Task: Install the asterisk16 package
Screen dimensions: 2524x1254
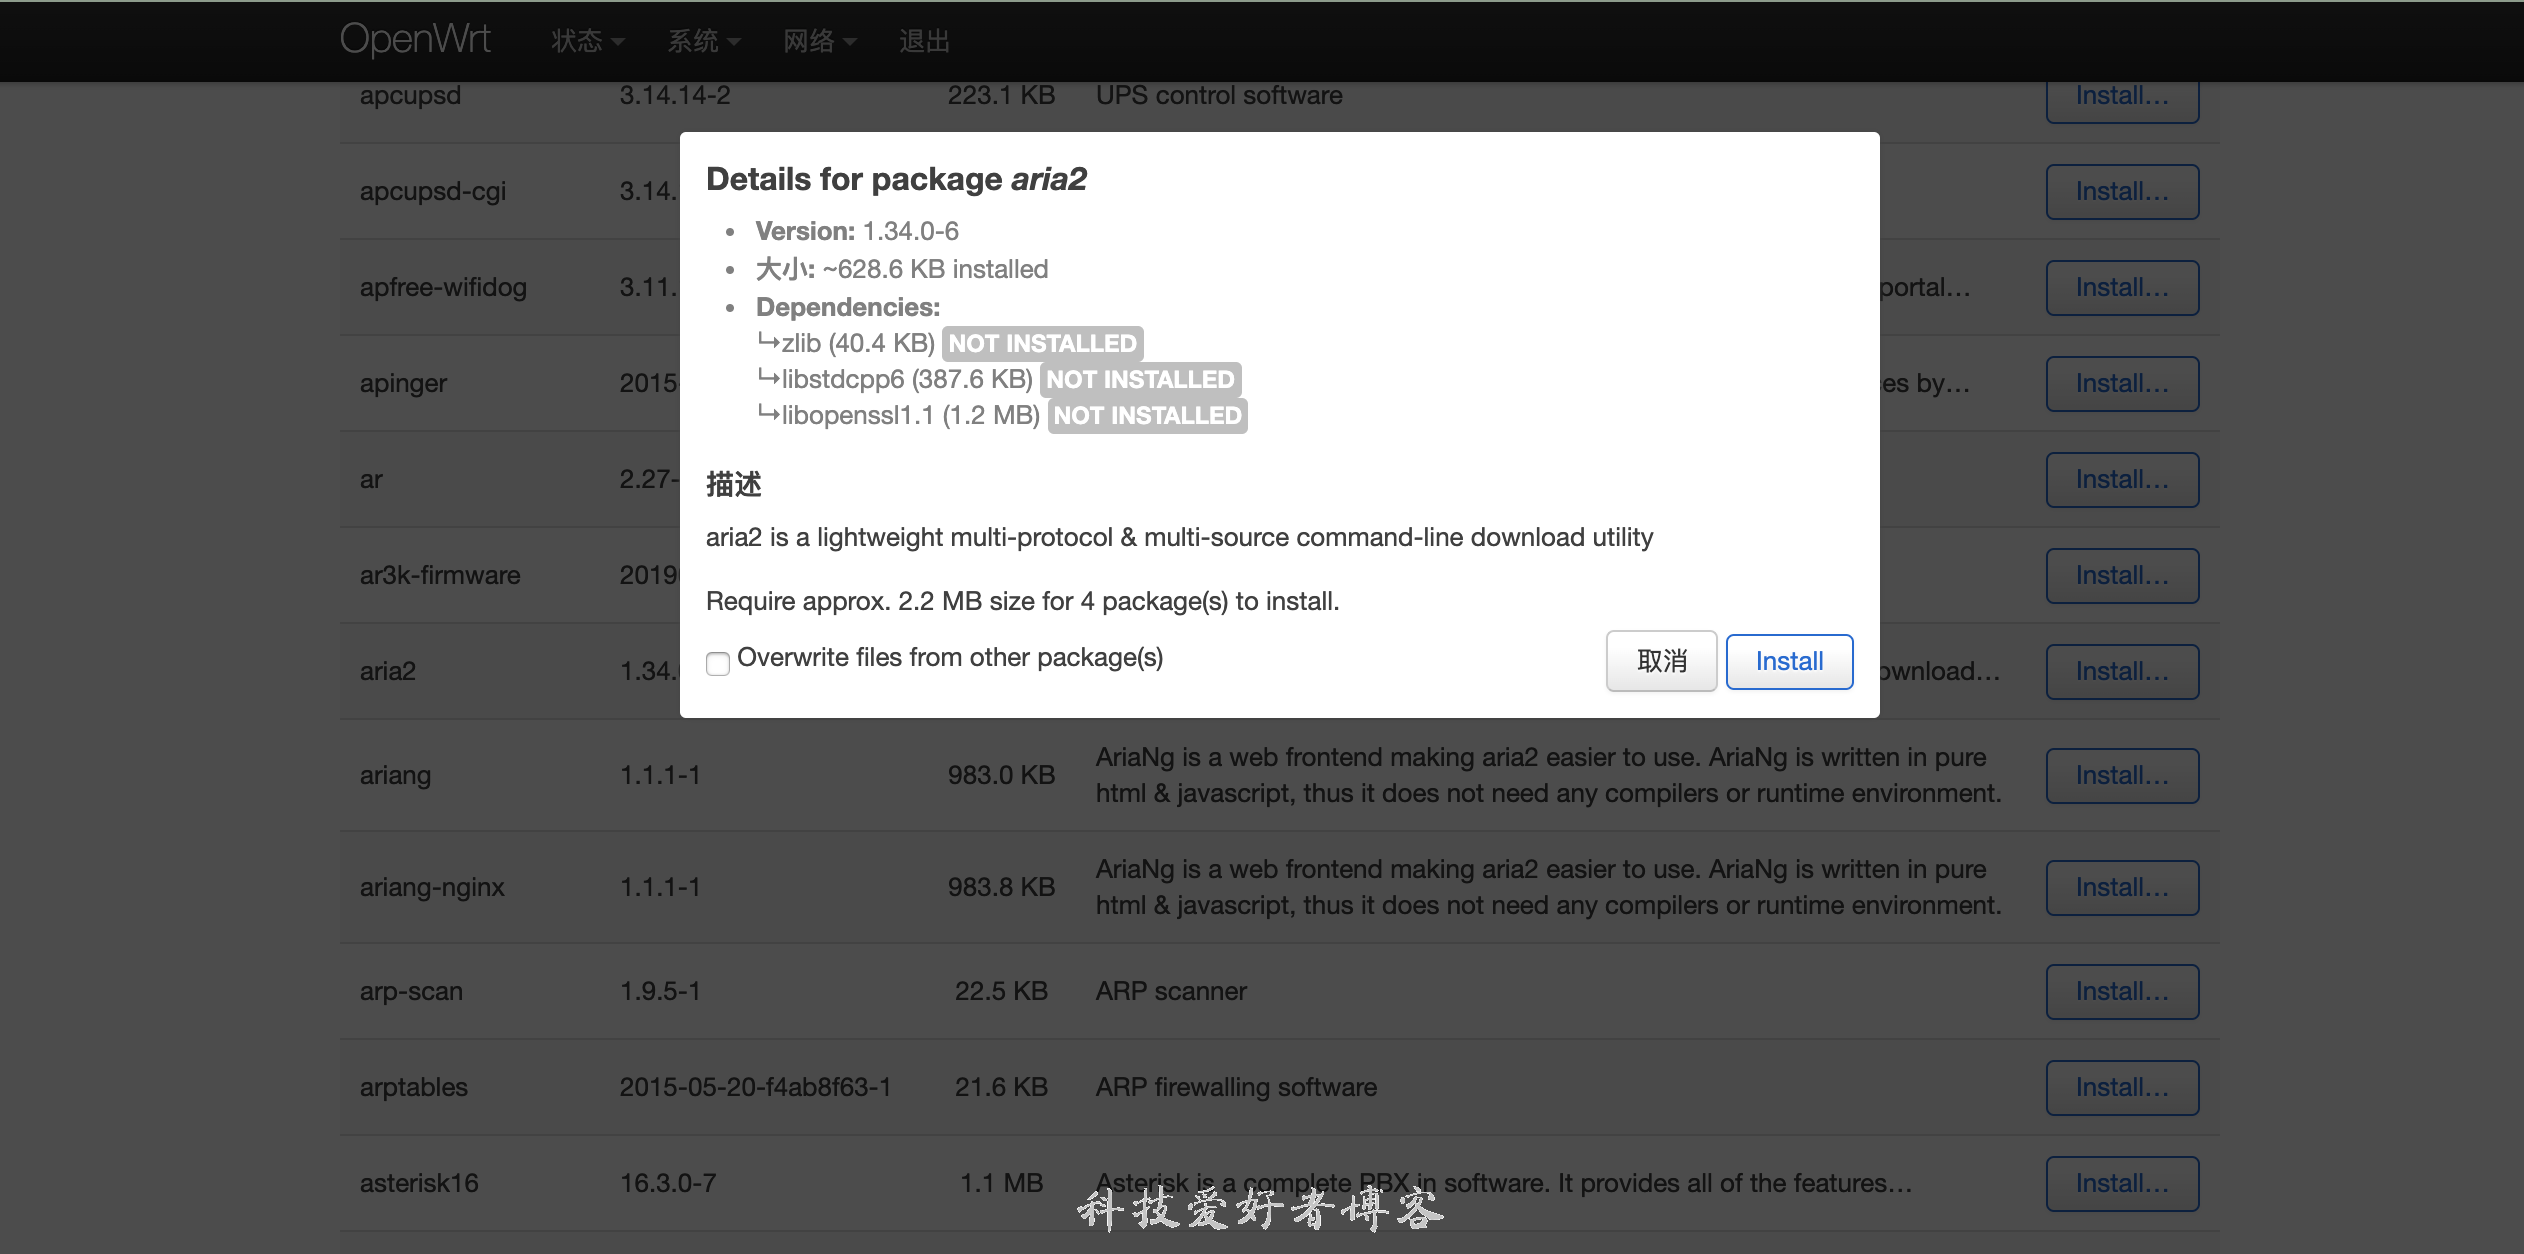Action: pos(2122,1183)
